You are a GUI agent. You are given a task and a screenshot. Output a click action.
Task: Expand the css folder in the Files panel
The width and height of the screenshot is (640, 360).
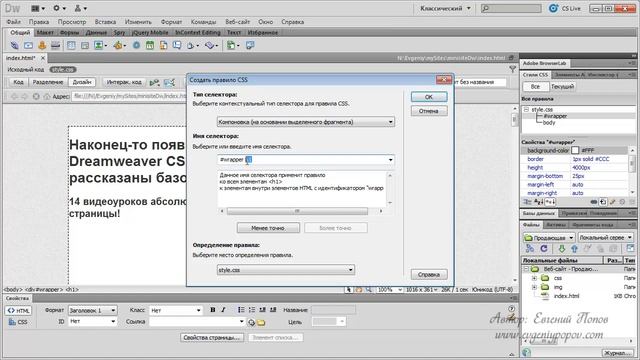pos(534,278)
